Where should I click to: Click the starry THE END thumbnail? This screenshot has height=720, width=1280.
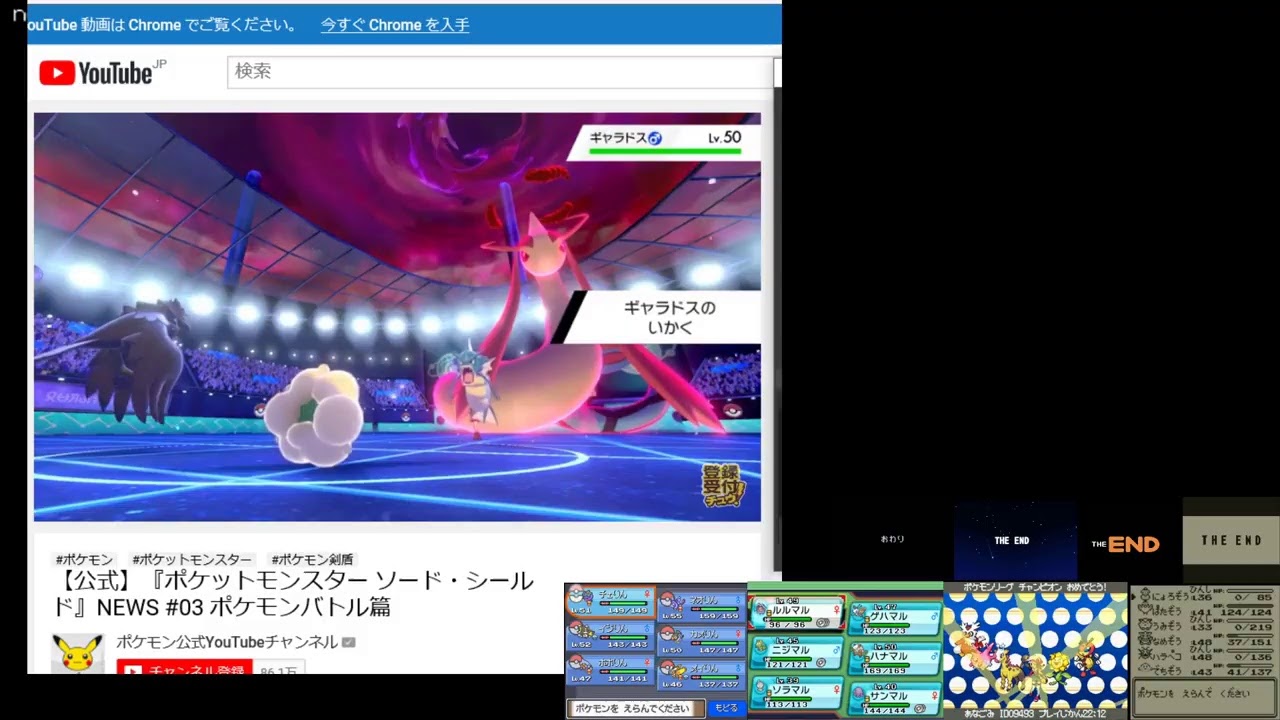pyautogui.click(x=1014, y=540)
